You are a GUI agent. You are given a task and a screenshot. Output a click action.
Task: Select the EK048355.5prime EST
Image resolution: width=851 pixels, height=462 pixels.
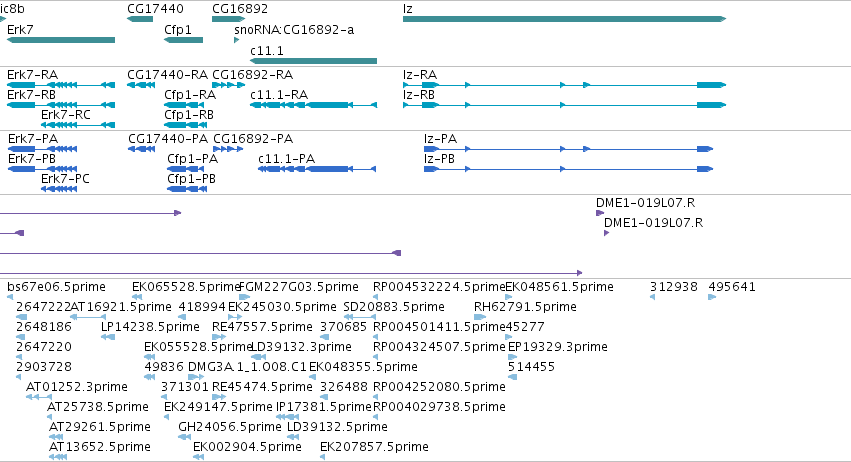coord(313,378)
